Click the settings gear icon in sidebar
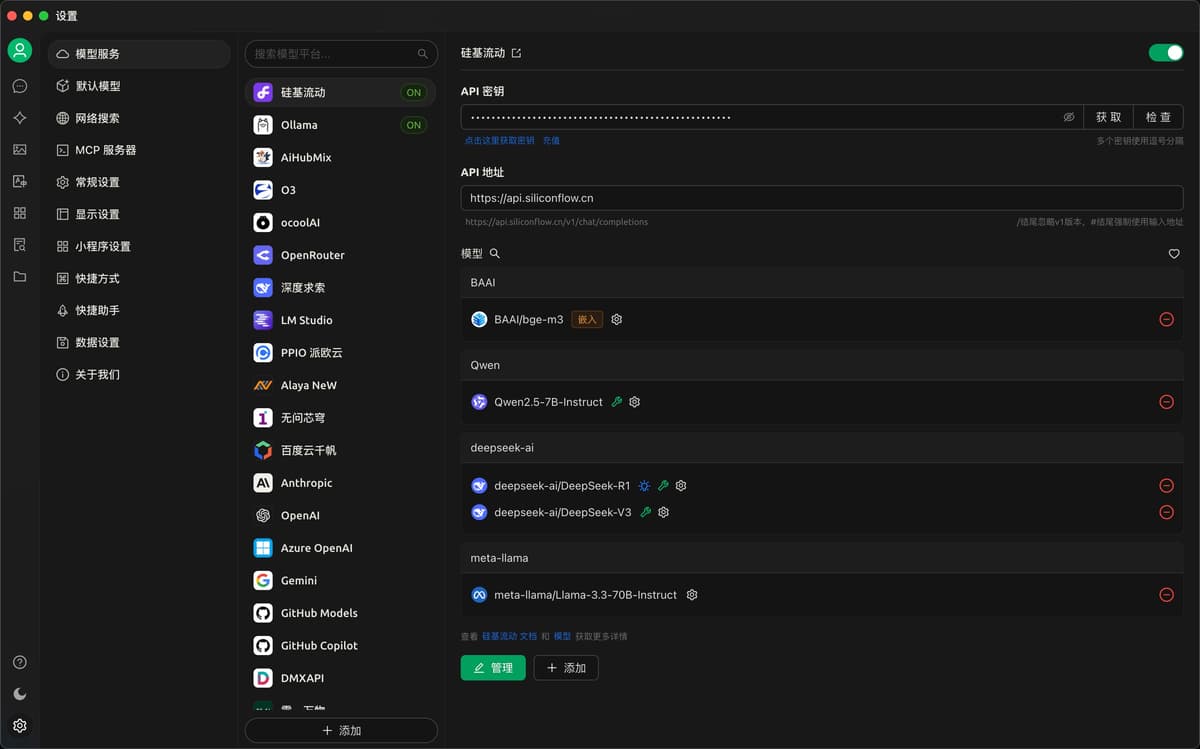The image size is (1200, 749). [20, 726]
